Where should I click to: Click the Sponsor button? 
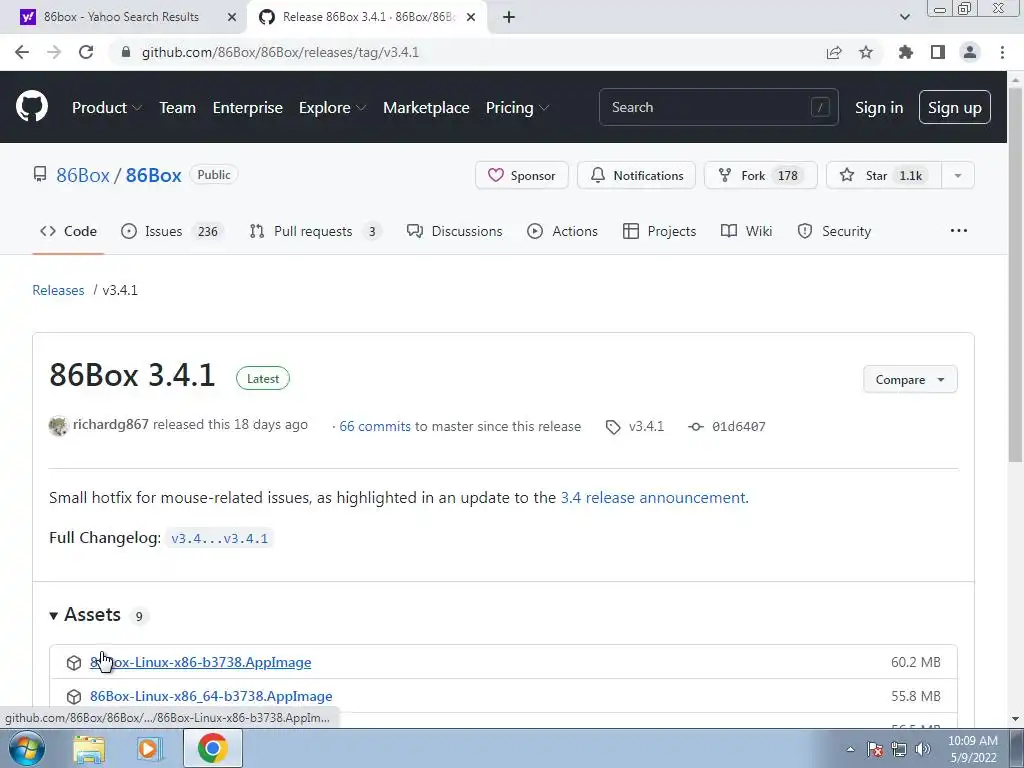pyautogui.click(x=522, y=175)
